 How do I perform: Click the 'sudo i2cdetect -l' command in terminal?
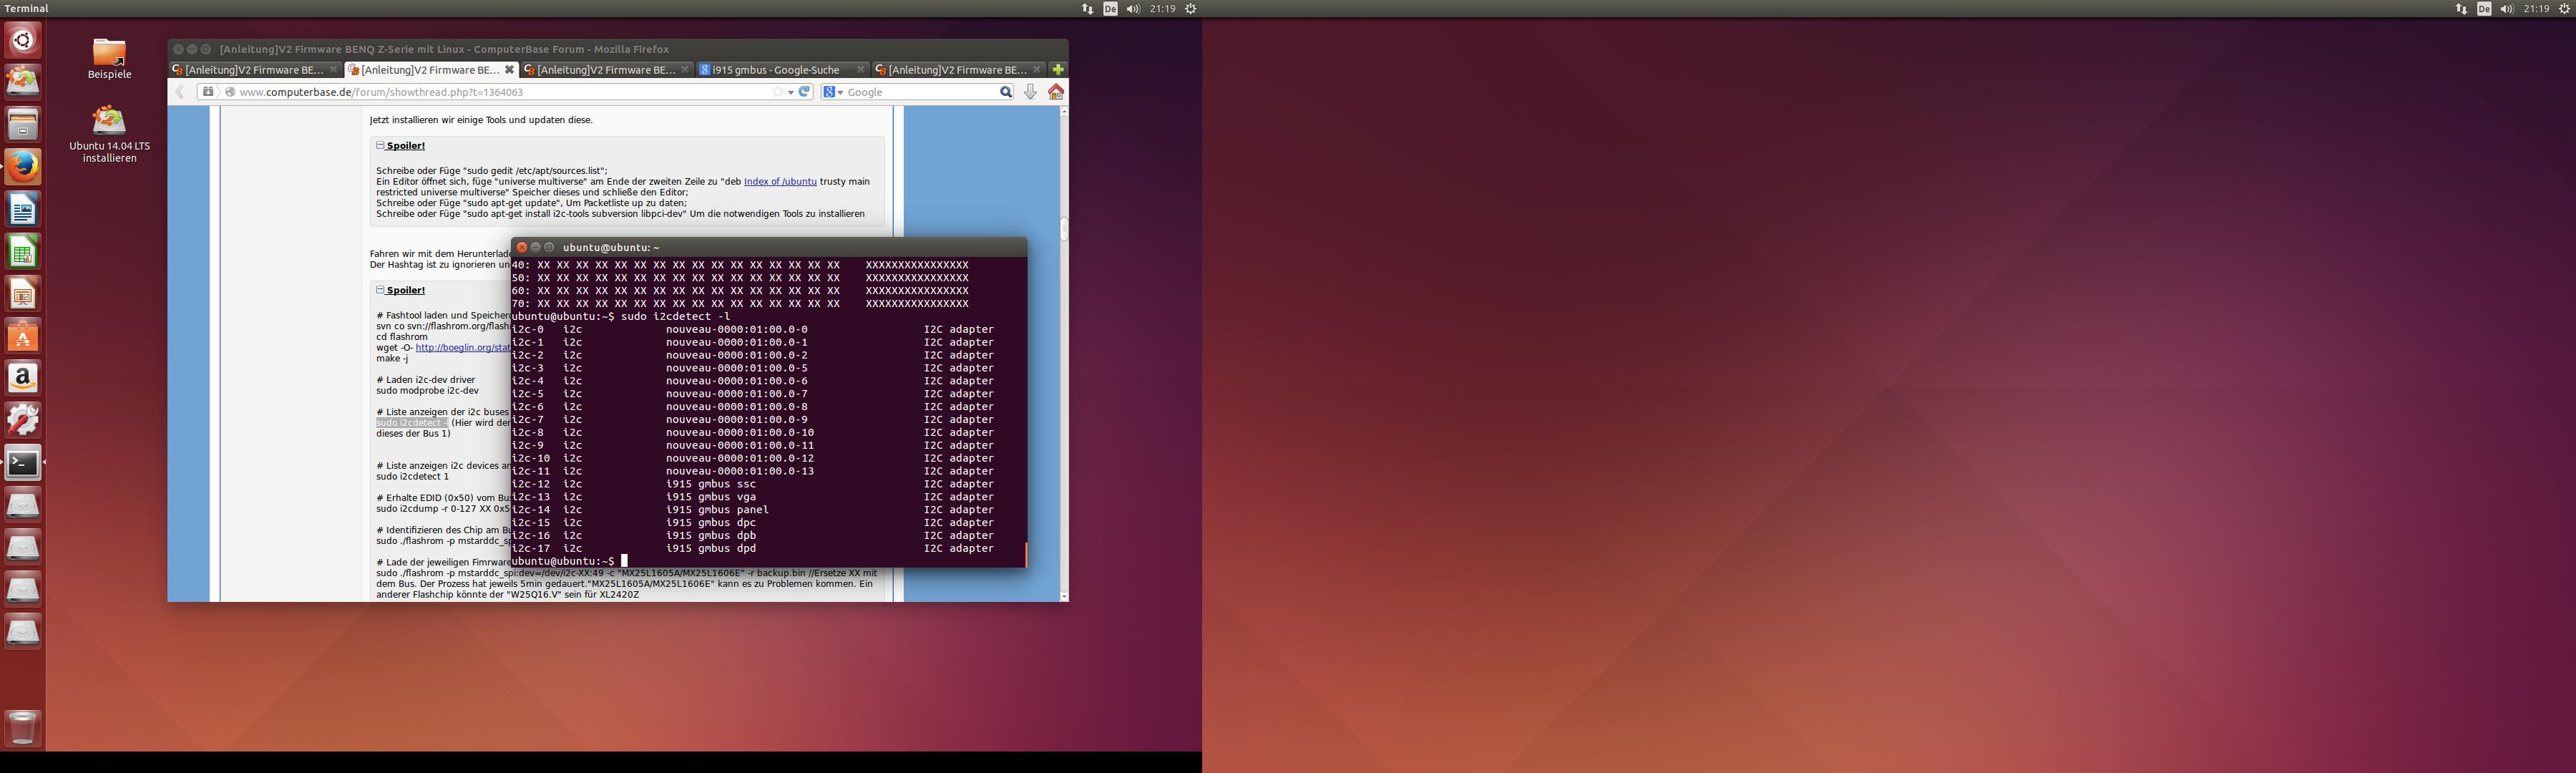coord(676,316)
